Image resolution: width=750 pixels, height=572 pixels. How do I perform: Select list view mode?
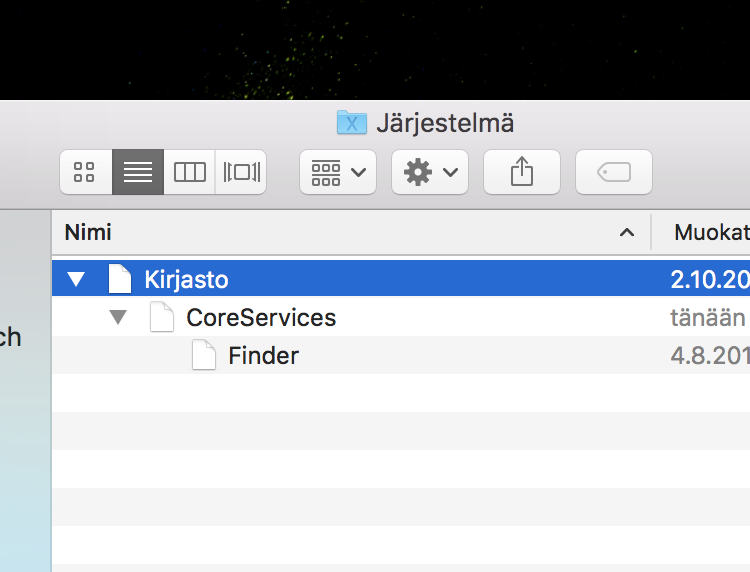(x=138, y=172)
